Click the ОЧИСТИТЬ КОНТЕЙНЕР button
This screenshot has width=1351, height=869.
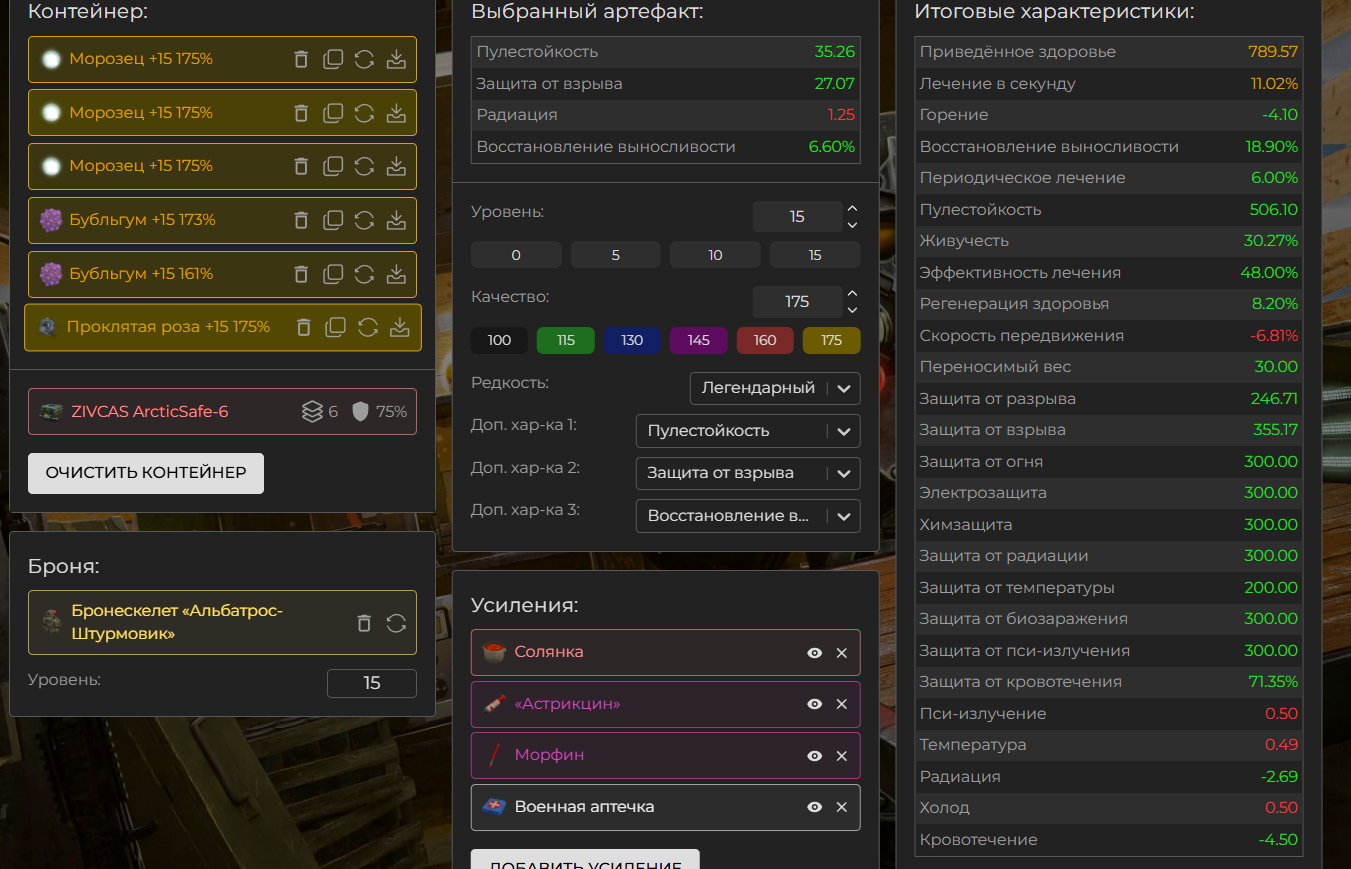tap(146, 473)
